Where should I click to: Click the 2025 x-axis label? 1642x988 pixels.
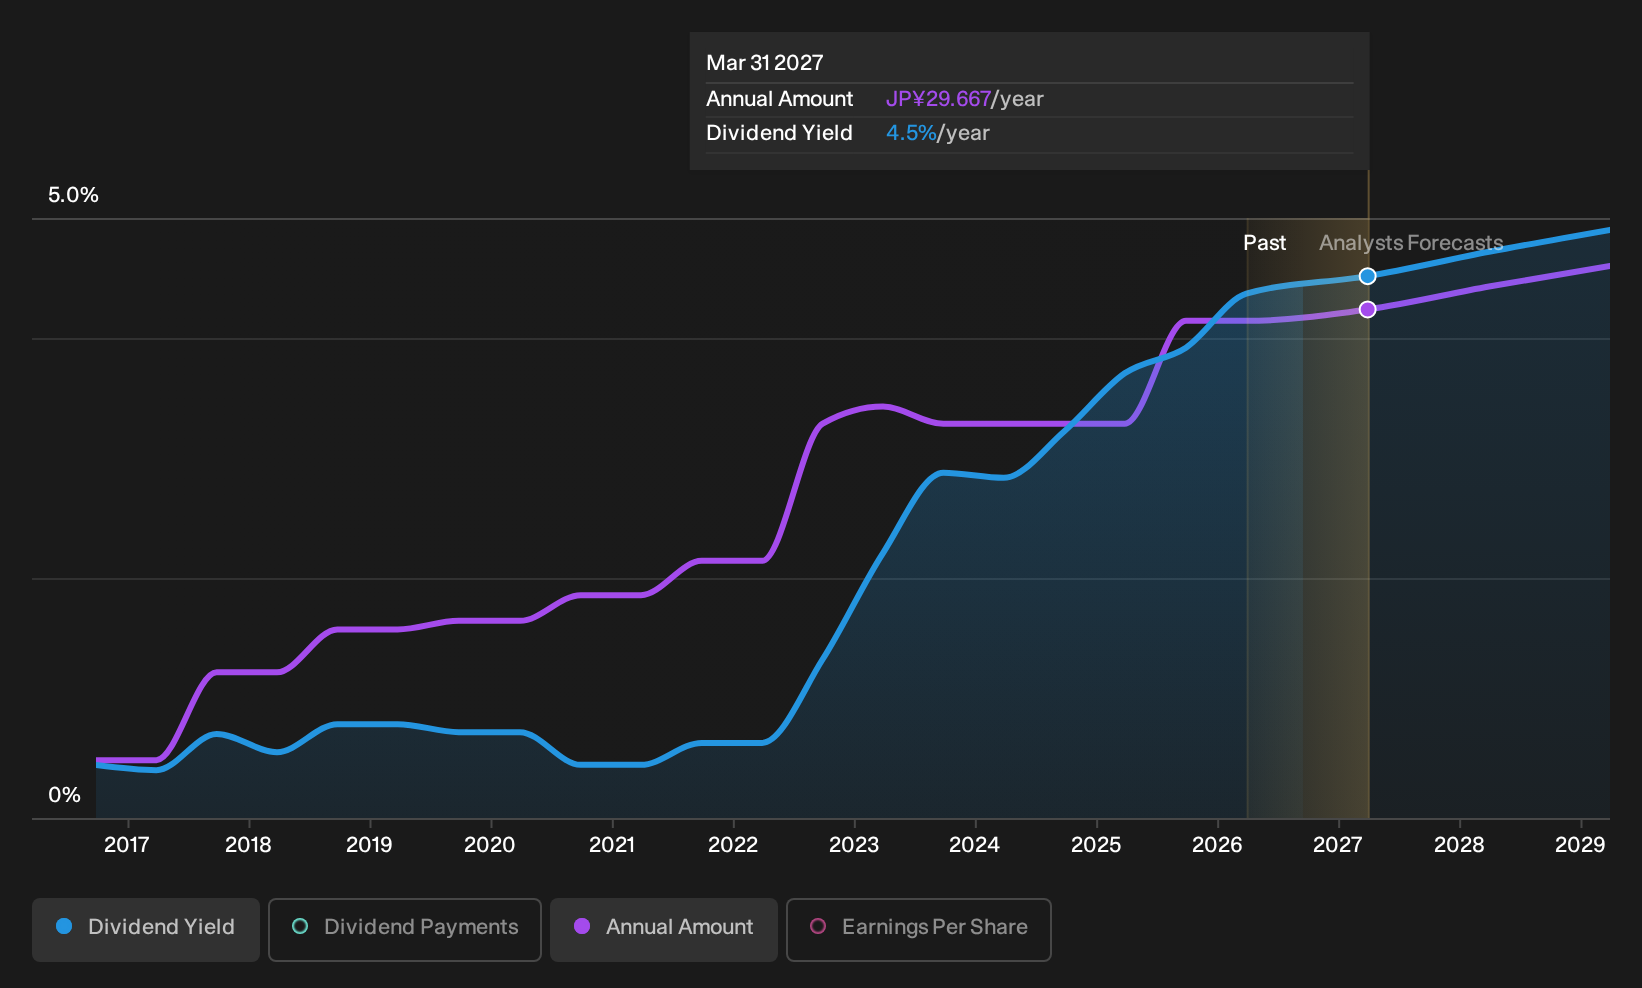click(x=1096, y=845)
